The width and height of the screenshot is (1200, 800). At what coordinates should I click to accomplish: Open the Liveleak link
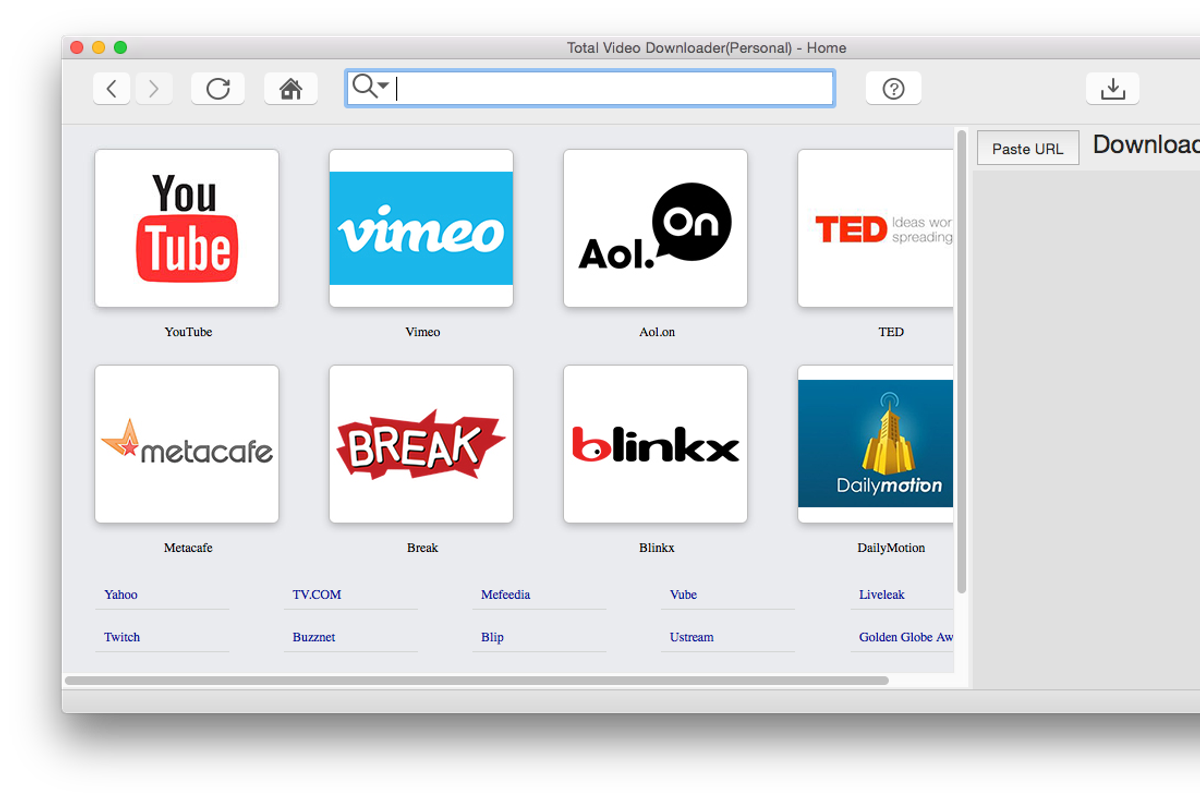(882, 594)
